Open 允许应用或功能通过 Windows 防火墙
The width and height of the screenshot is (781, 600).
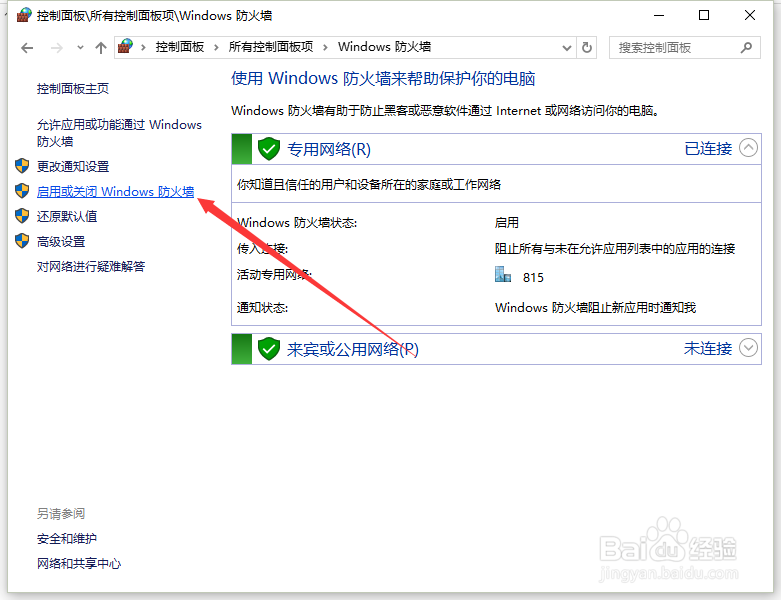click(119, 133)
